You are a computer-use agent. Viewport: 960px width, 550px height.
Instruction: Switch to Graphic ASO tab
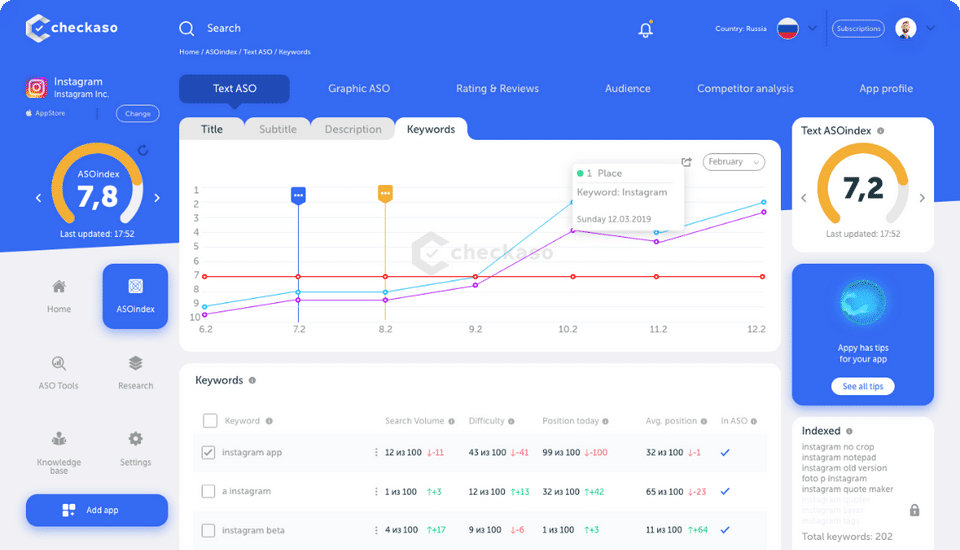pos(359,89)
